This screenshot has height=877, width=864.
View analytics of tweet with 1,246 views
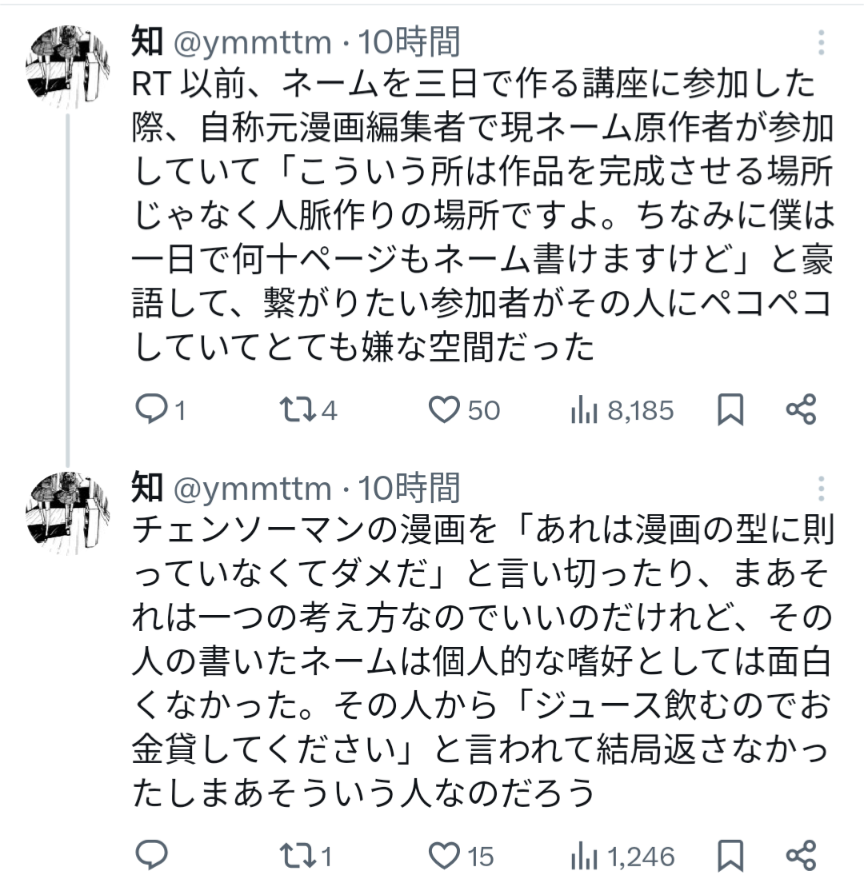click(583, 856)
